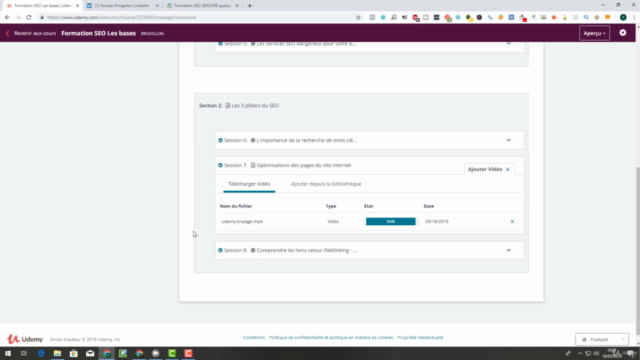Click the Session 8 video type icon
The image size is (640, 360).
tap(253, 250)
